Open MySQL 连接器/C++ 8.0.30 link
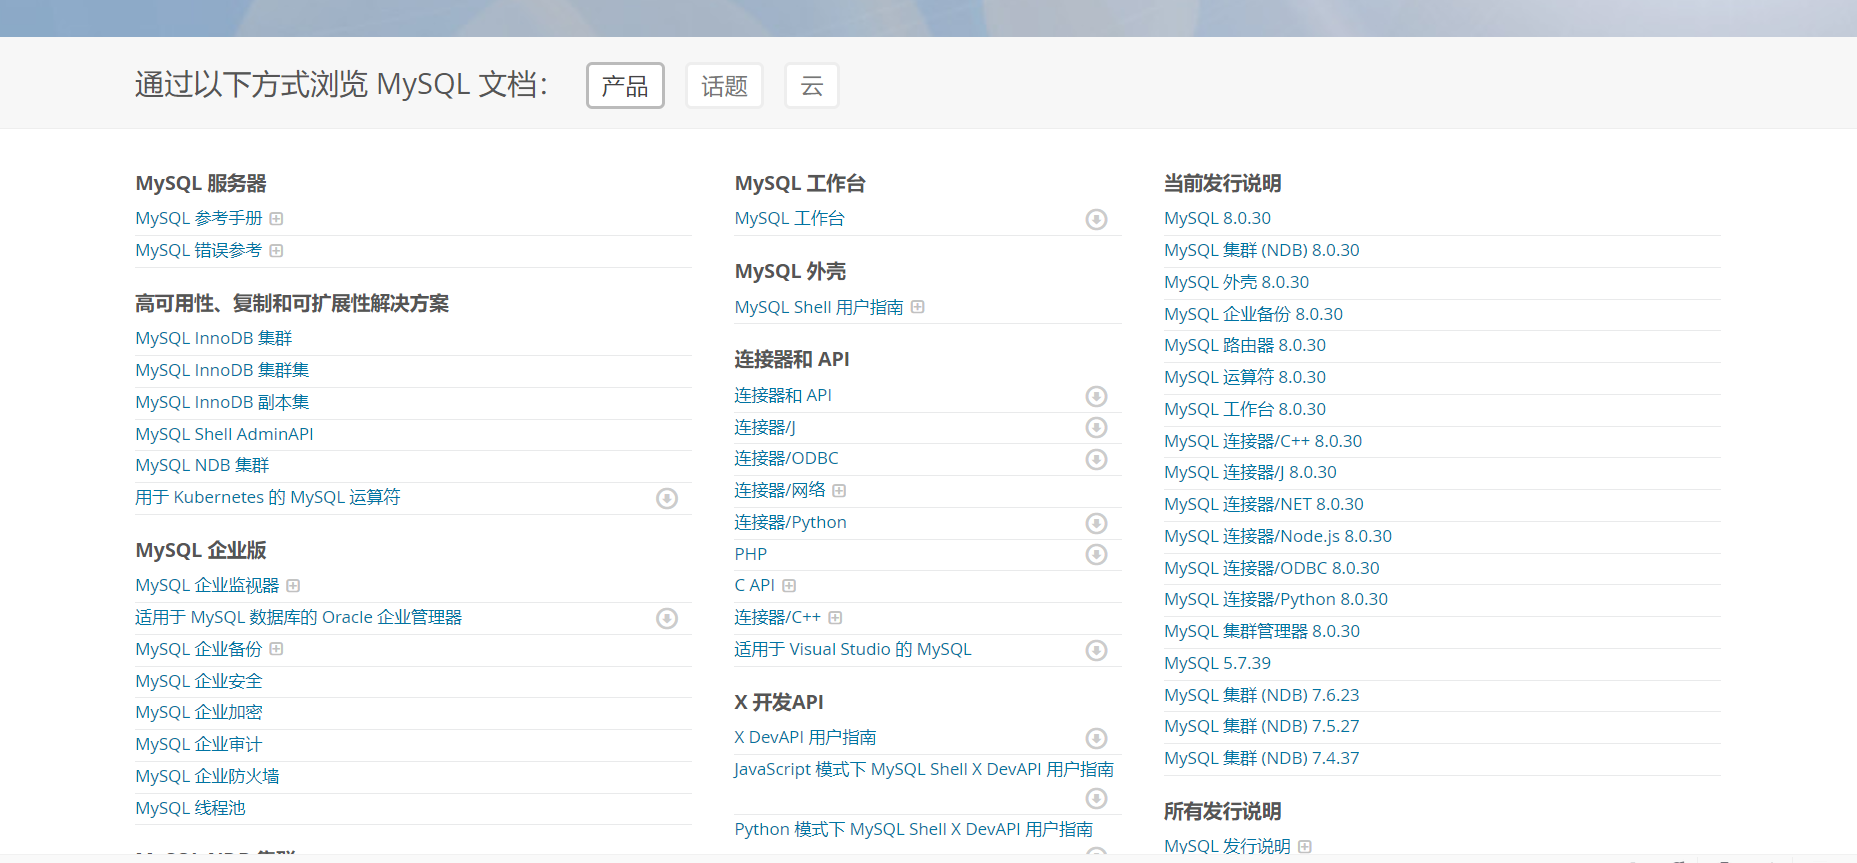This screenshot has height=863, width=1857. pyautogui.click(x=1263, y=441)
